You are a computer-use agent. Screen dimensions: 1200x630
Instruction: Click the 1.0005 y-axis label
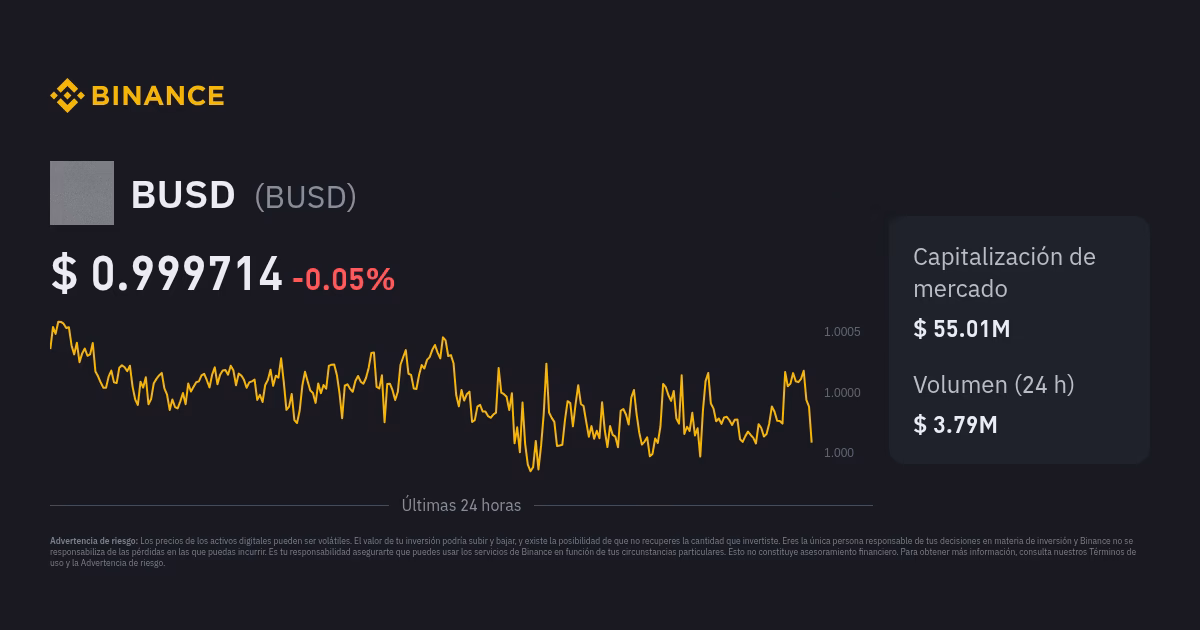coord(841,332)
